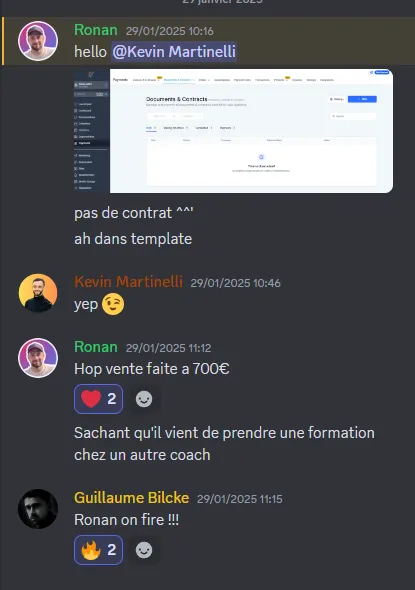Click Guillaume Bilcke's username in yellow
This screenshot has width=415, height=590.
(132, 497)
